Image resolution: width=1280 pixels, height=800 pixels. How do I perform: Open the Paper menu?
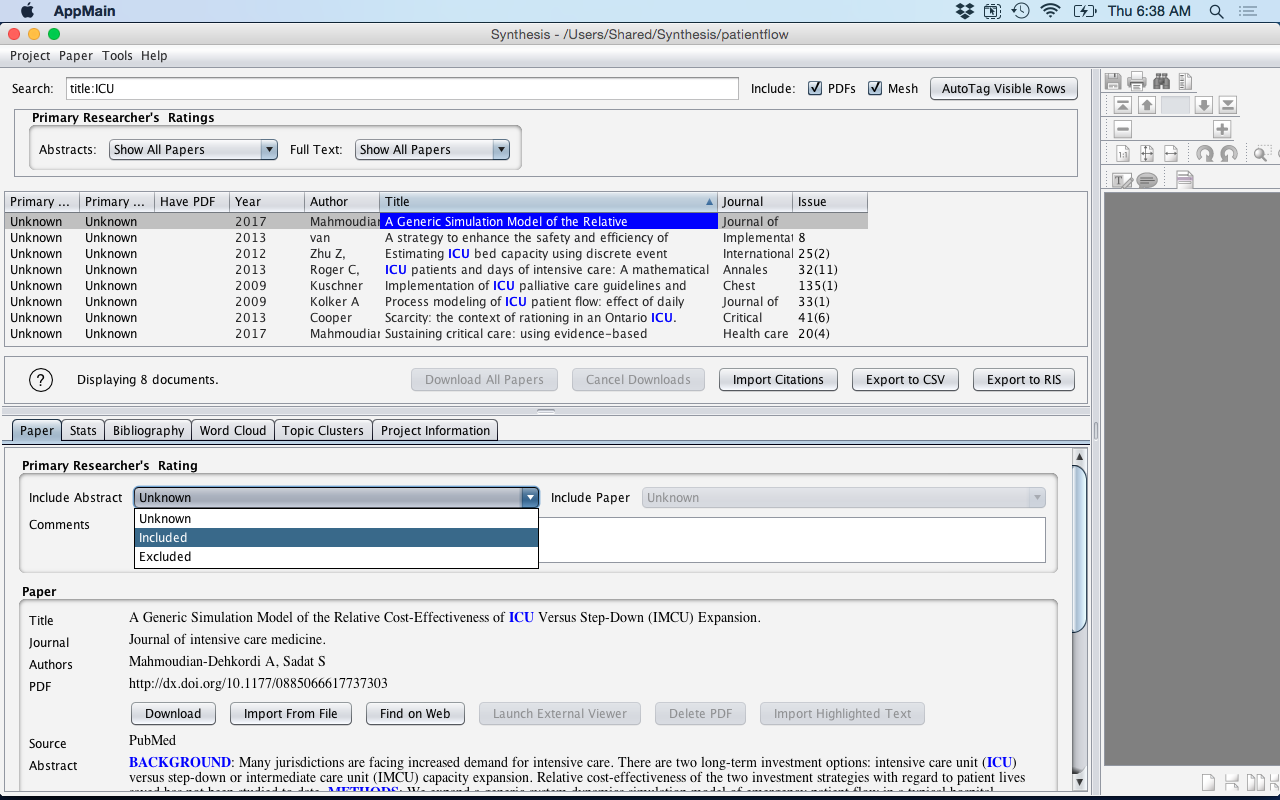(75, 56)
